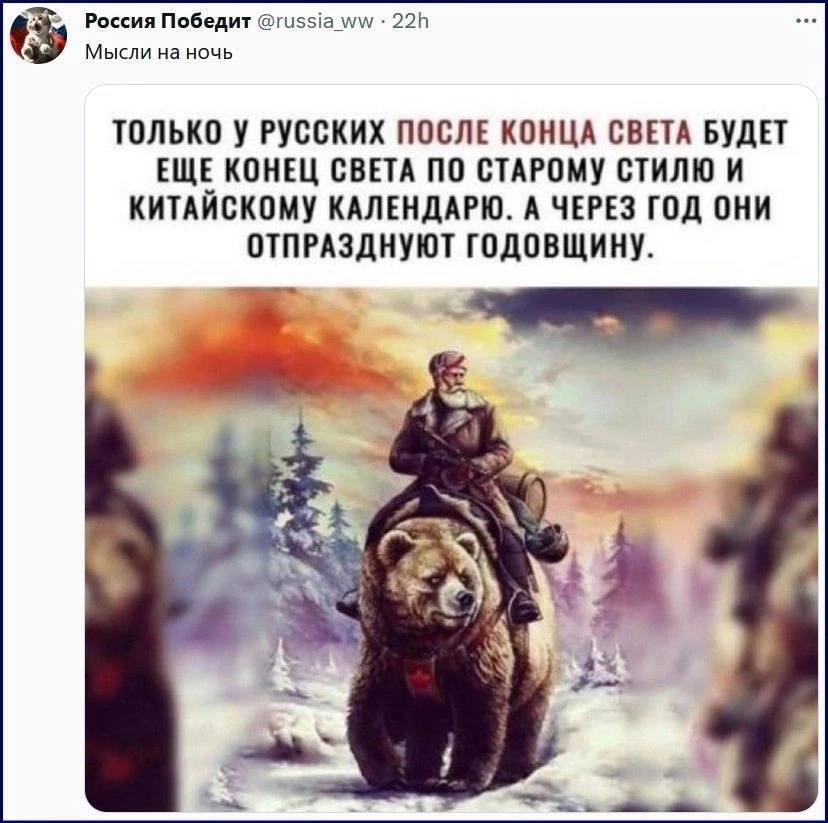
Task: Open the 22h timestamp permalink
Action: click(x=410, y=21)
